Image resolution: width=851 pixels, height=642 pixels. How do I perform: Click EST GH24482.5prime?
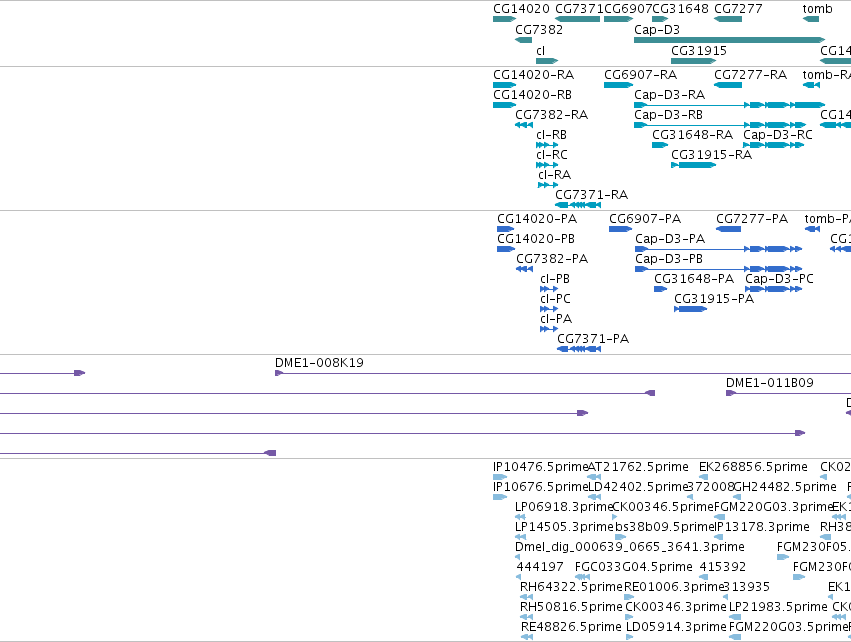coord(785,487)
